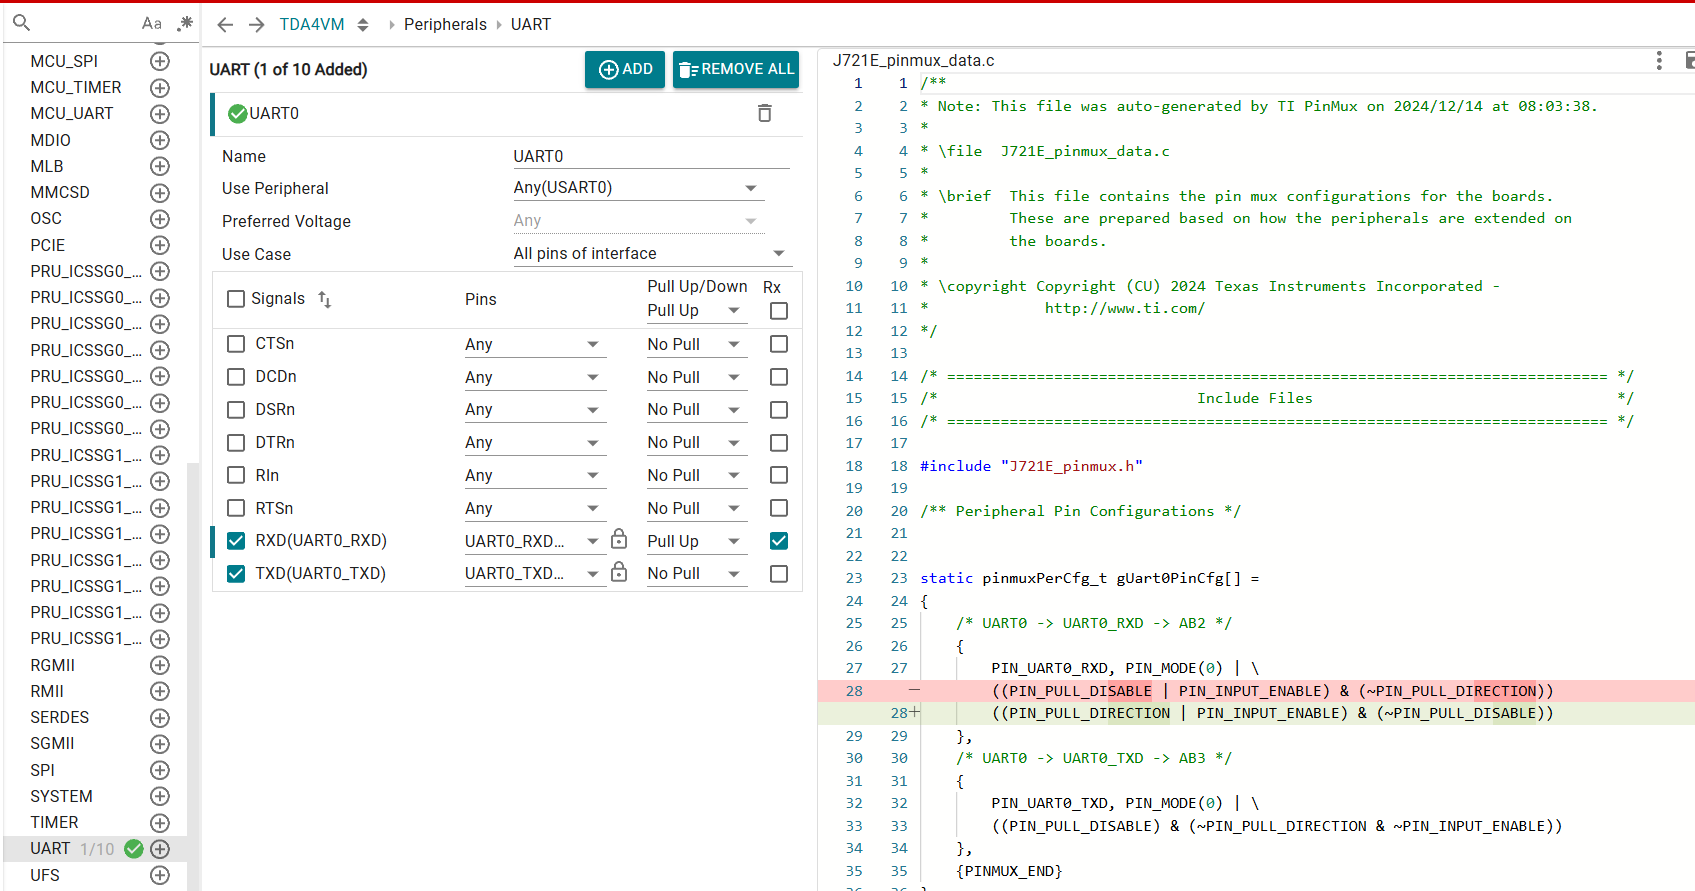Open the RXD Pull Up dropdown
1695x891 pixels.
(x=696, y=542)
